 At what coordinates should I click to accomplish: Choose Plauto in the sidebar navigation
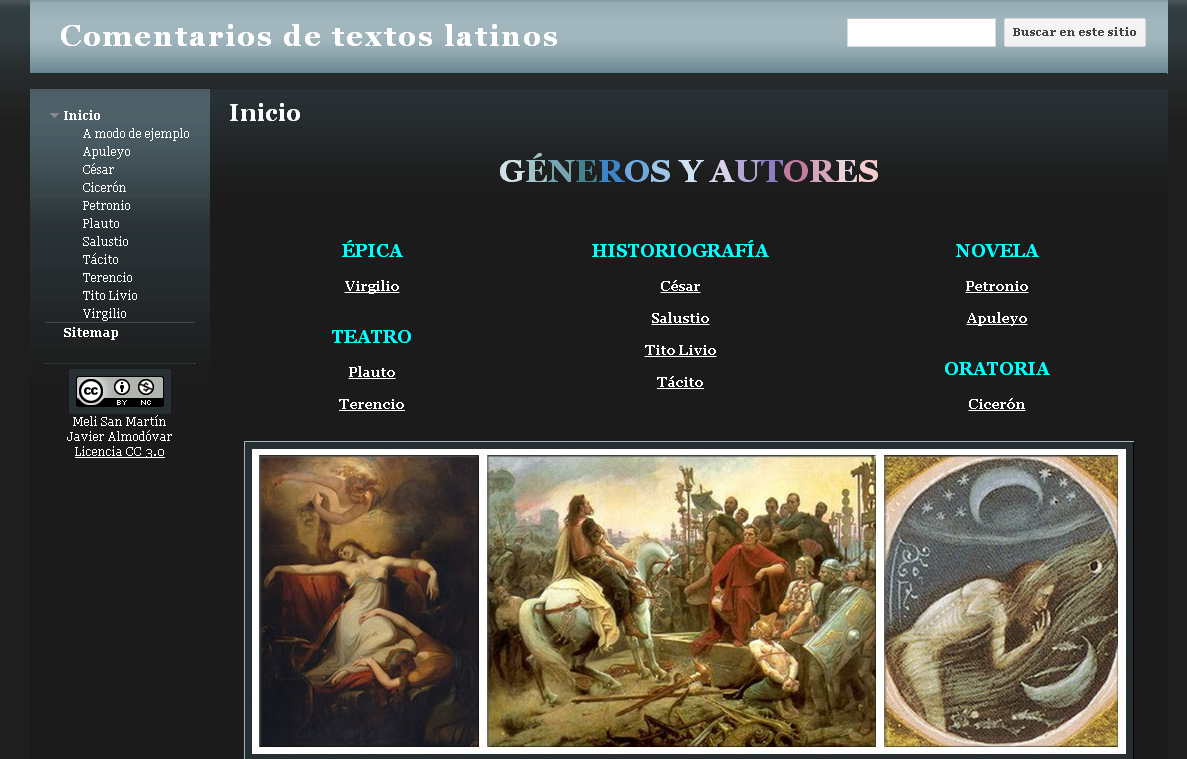pyautogui.click(x=101, y=224)
